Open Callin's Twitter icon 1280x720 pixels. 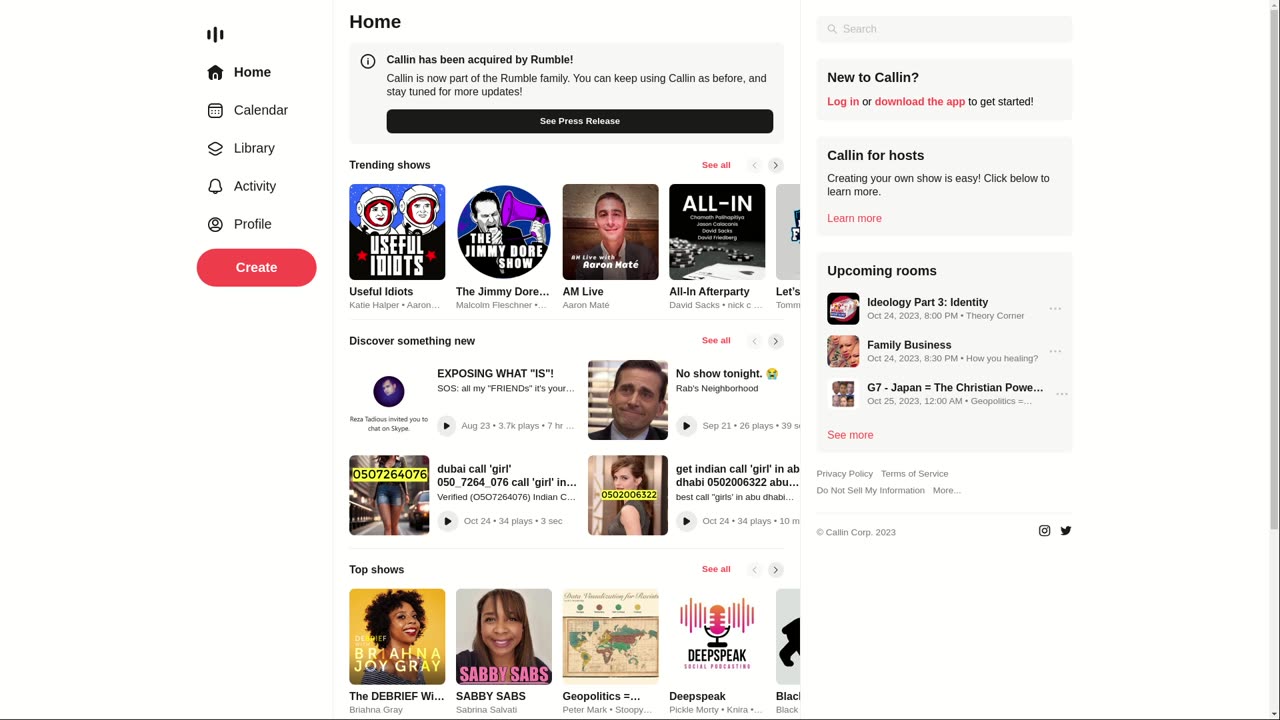coord(1066,531)
